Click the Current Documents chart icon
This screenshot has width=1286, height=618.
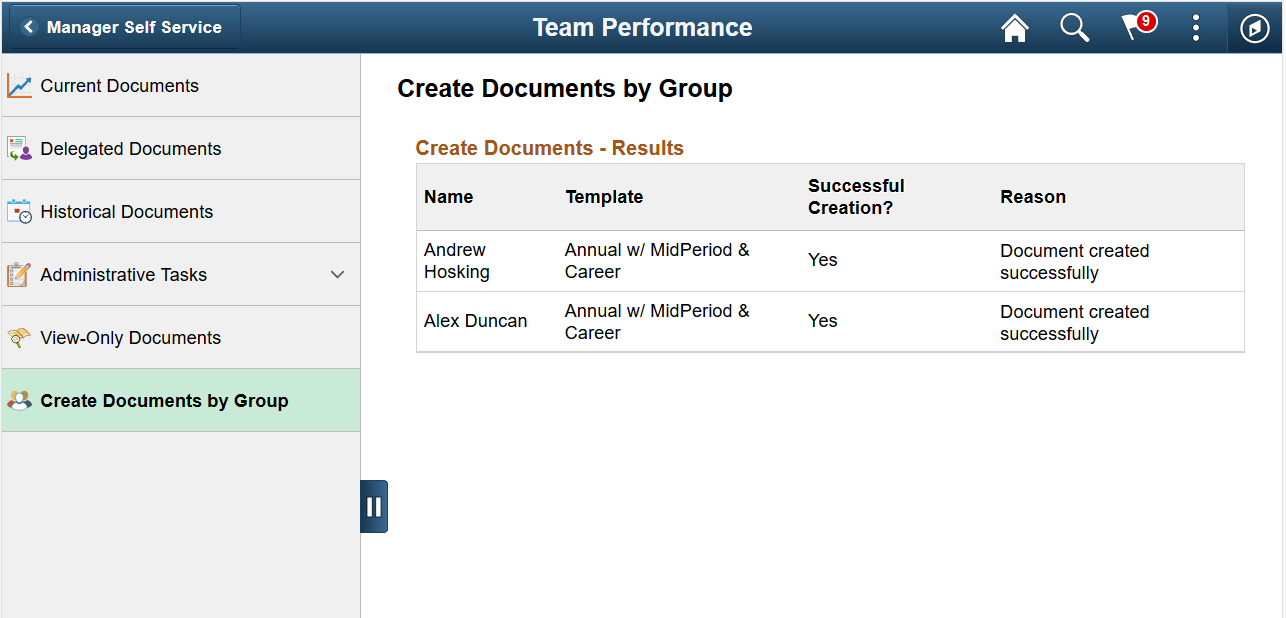tap(20, 86)
